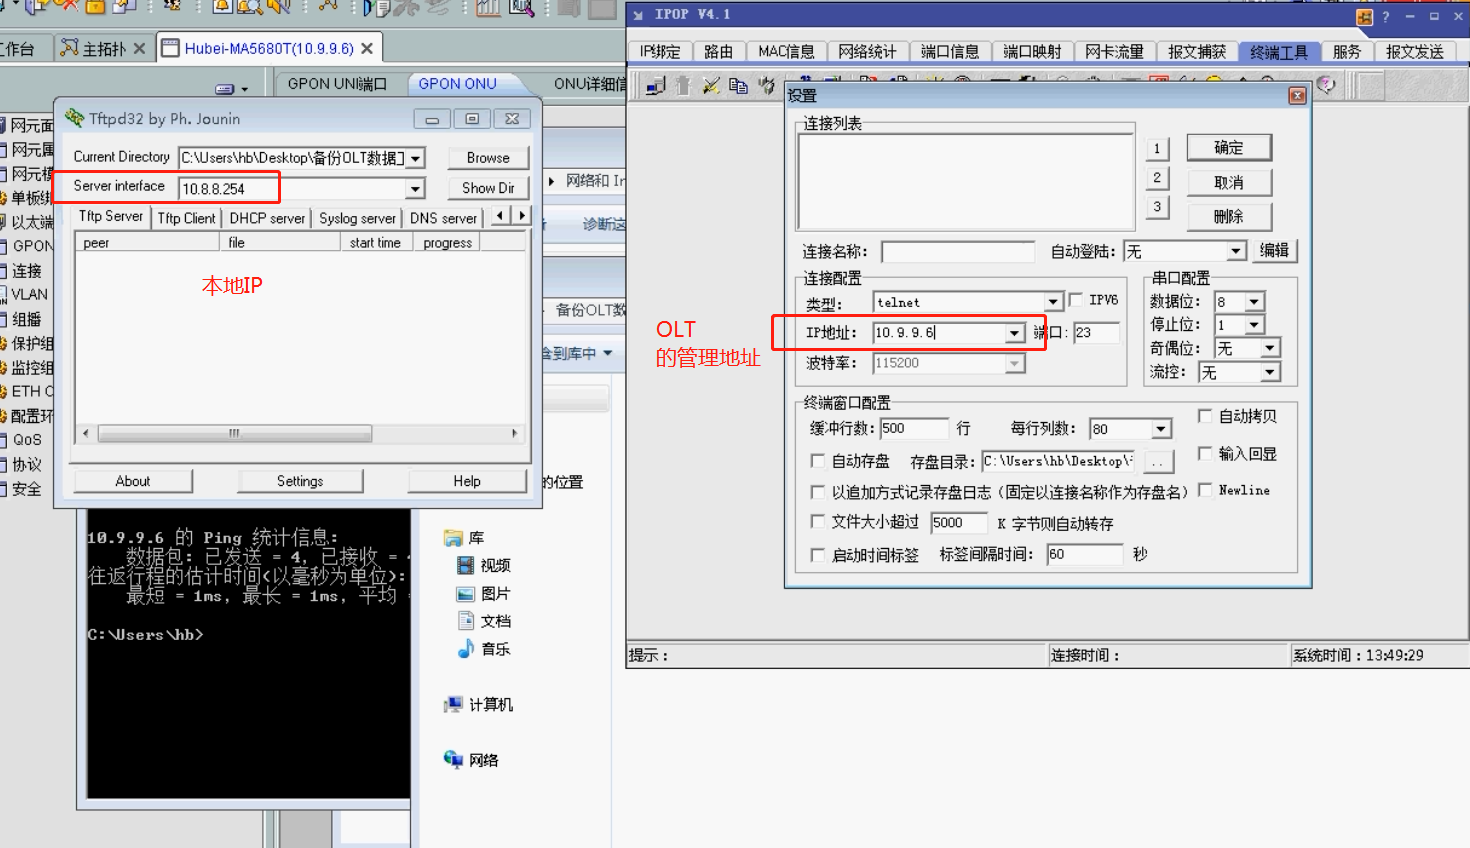
Task: Open the 数据位 data bits dropdown
Action: coord(1254,302)
